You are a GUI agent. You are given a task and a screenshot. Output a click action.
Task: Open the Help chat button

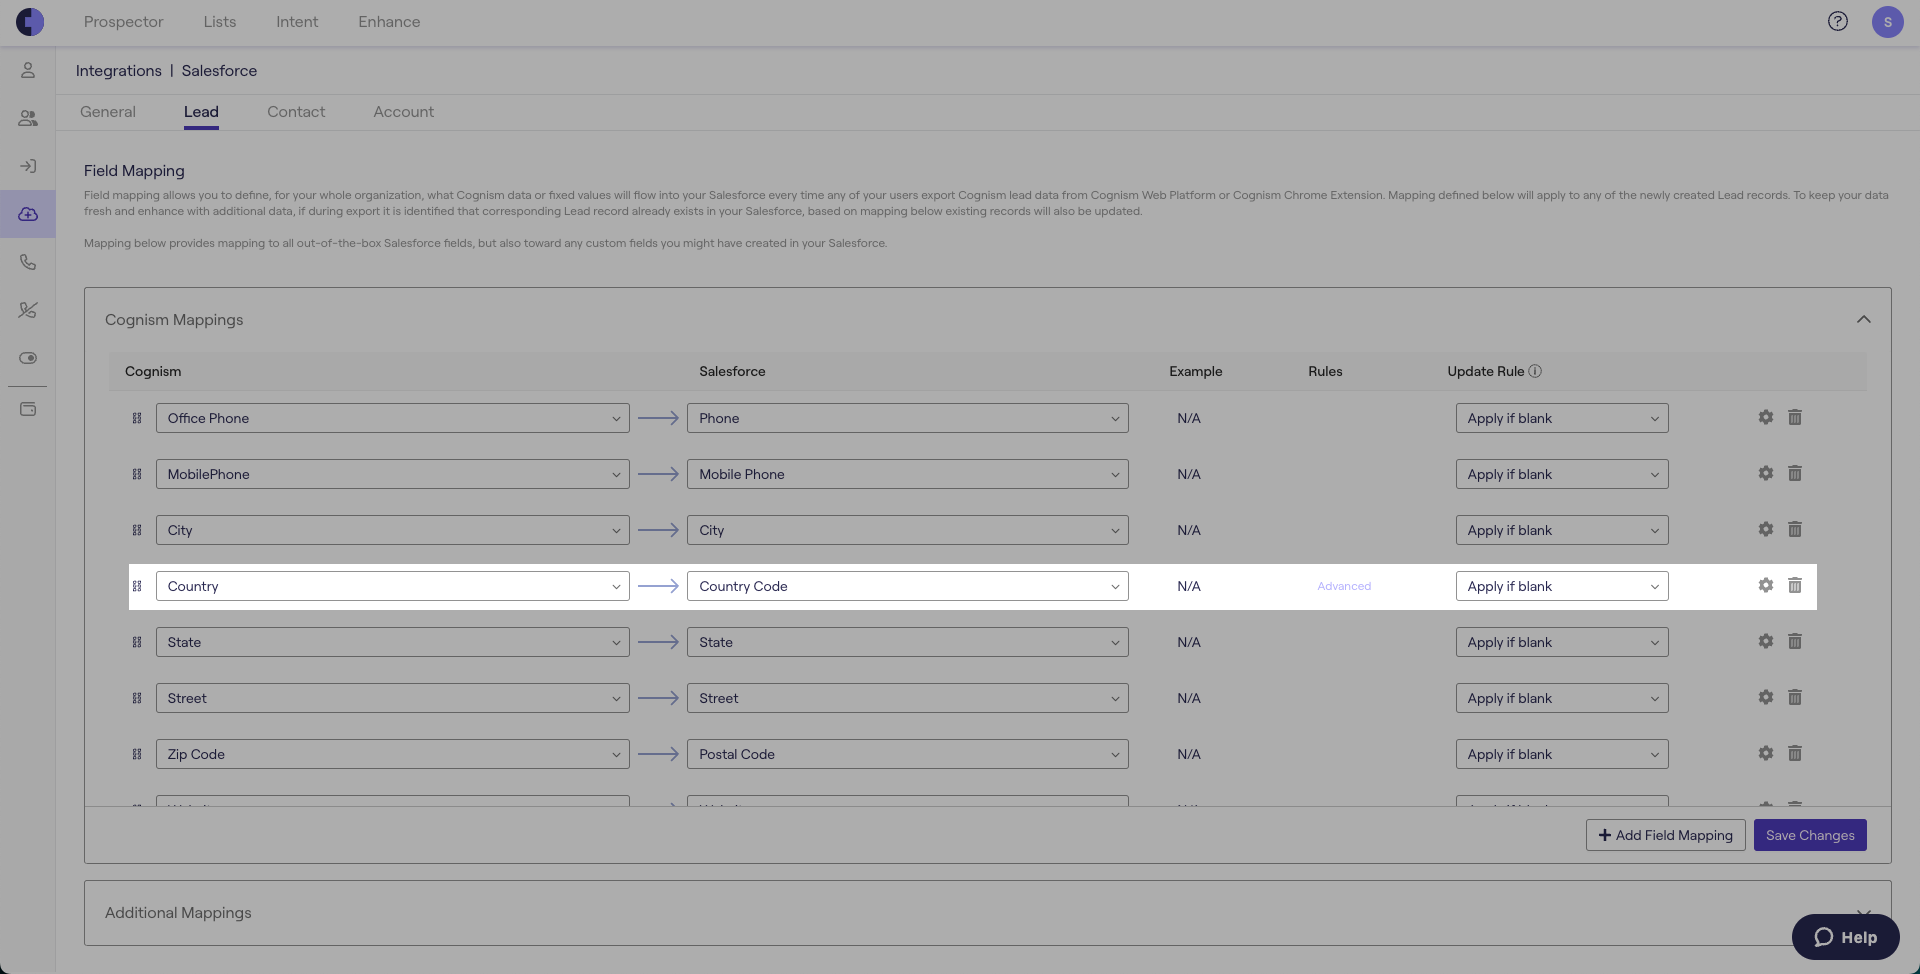[x=1846, y=937]
